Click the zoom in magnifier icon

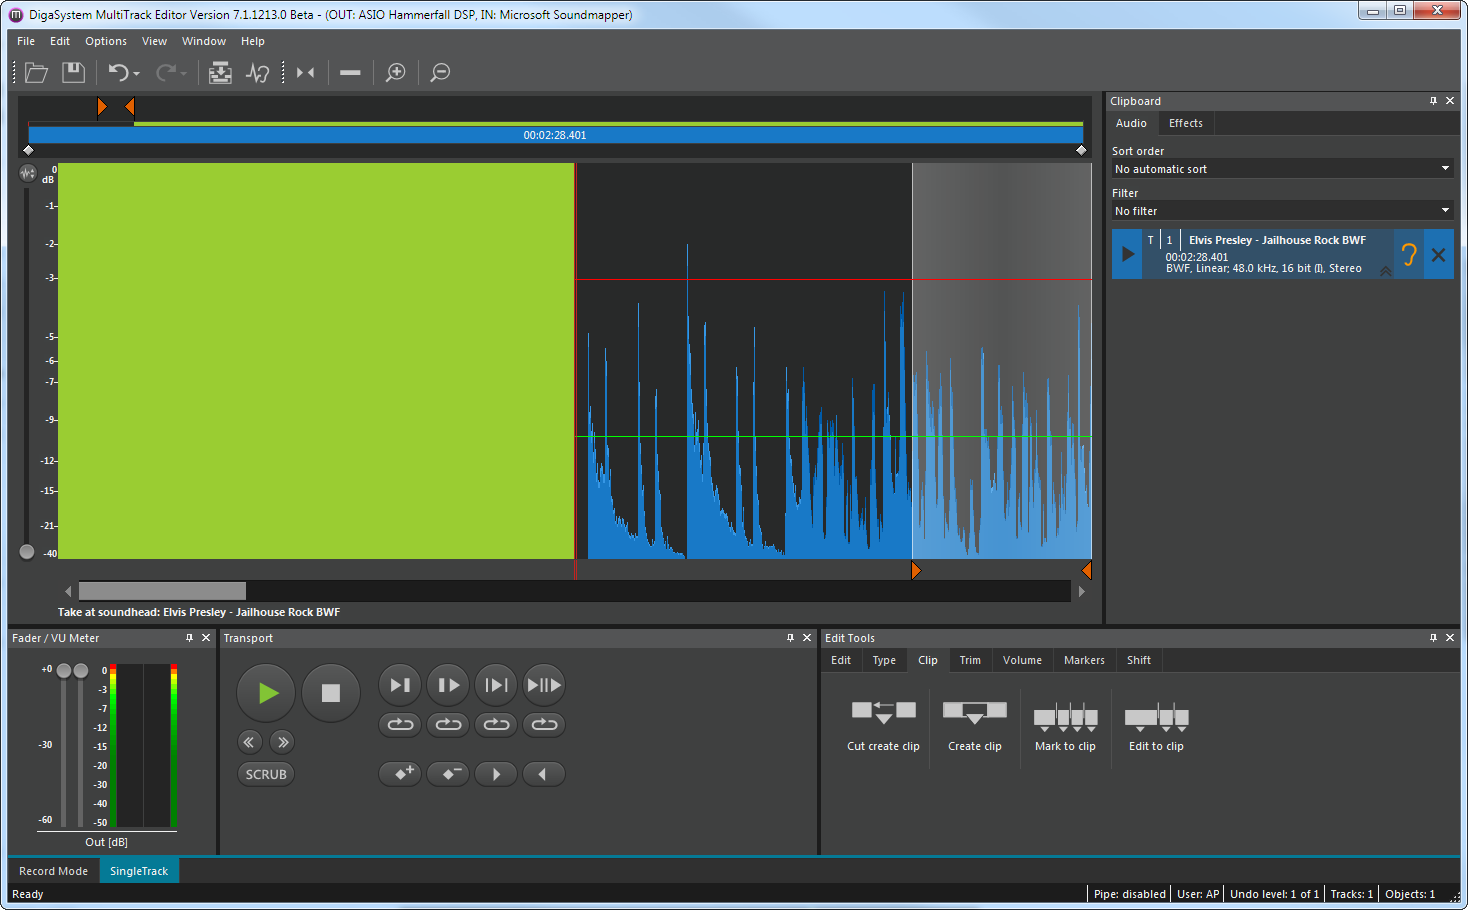[396, 72]
